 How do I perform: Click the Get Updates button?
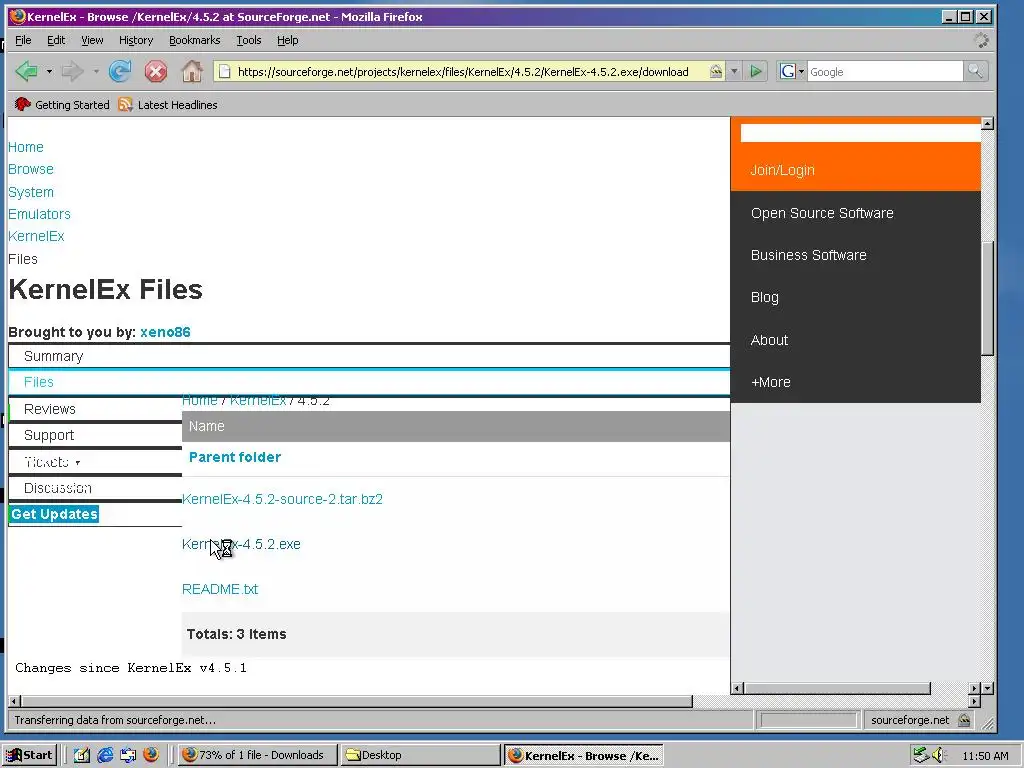coord(54,514)
